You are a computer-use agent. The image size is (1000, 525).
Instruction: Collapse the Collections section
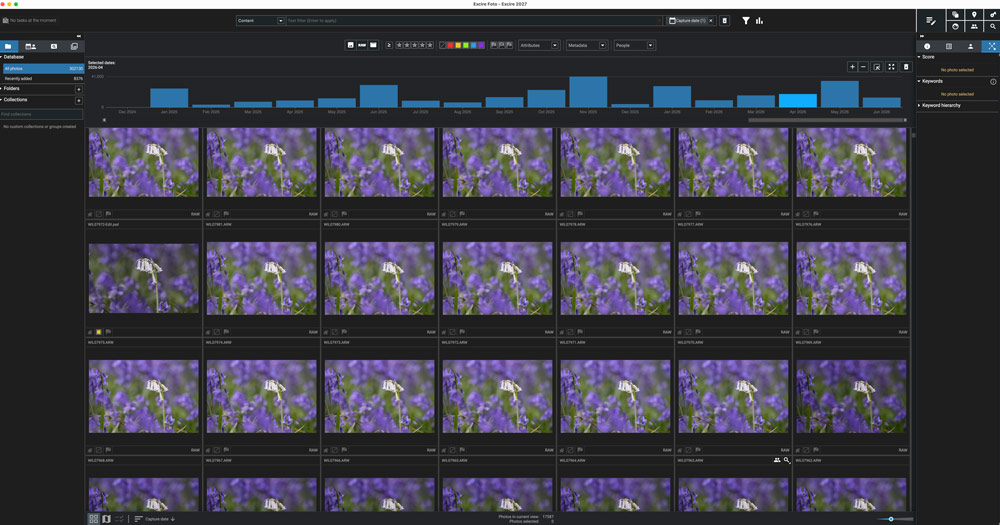(1, 100)
